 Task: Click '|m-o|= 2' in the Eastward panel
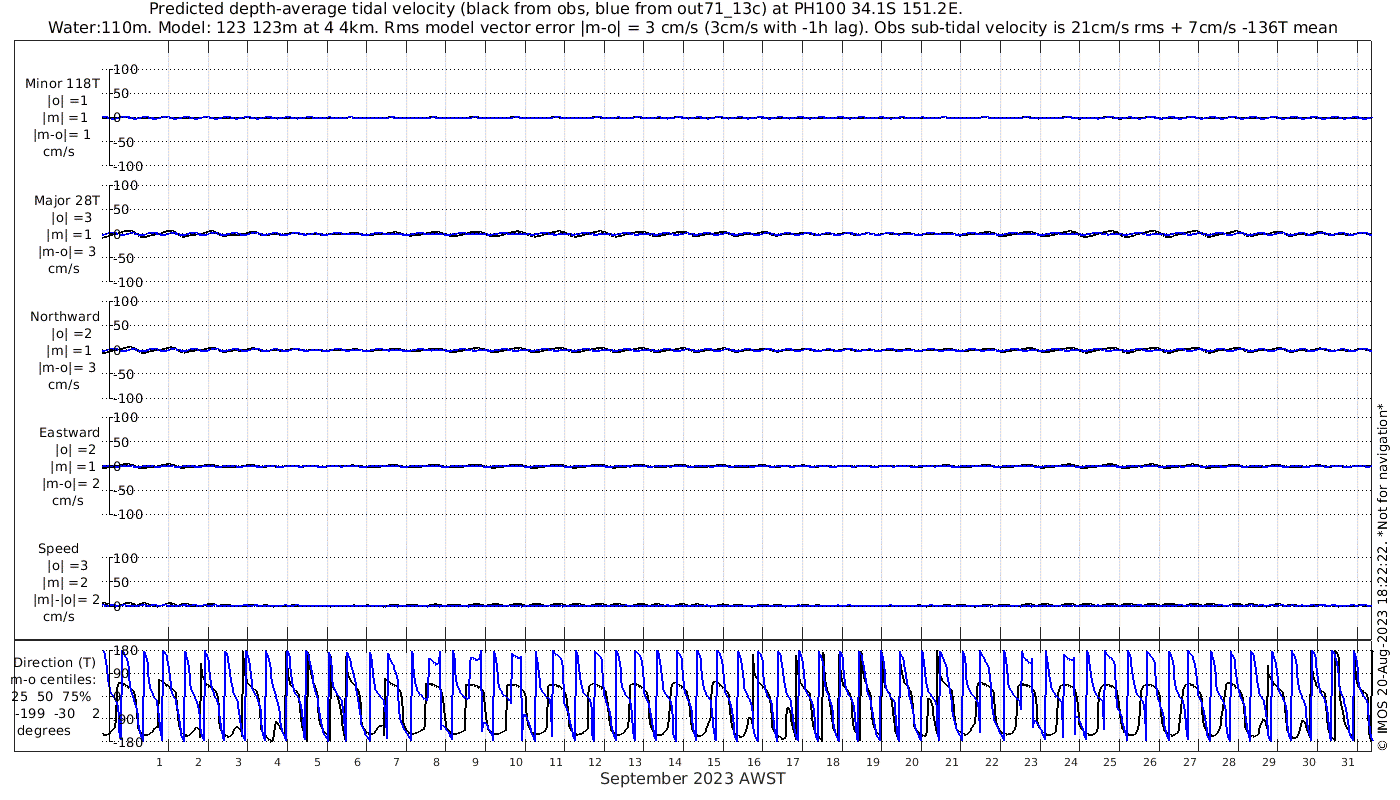71,483
